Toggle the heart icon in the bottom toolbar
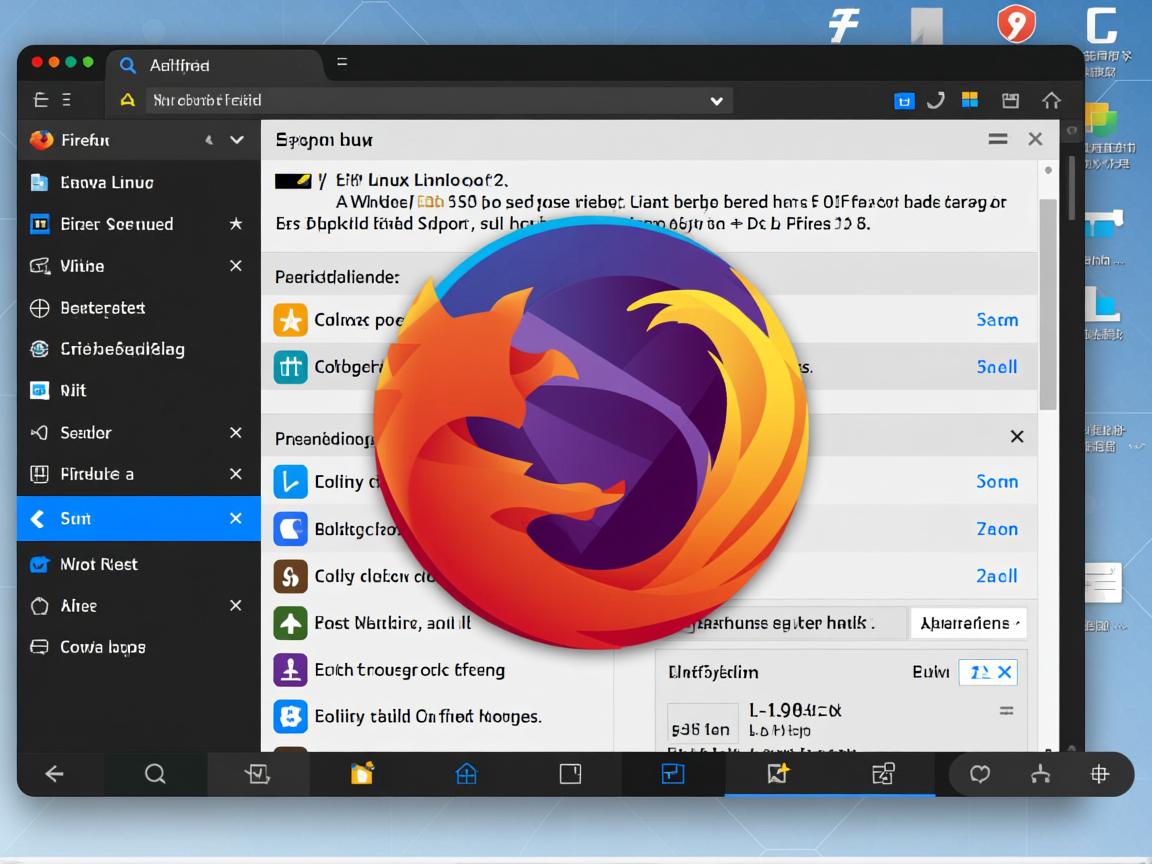The height and width of the screenshot is (864, 1152). [979, 773]
